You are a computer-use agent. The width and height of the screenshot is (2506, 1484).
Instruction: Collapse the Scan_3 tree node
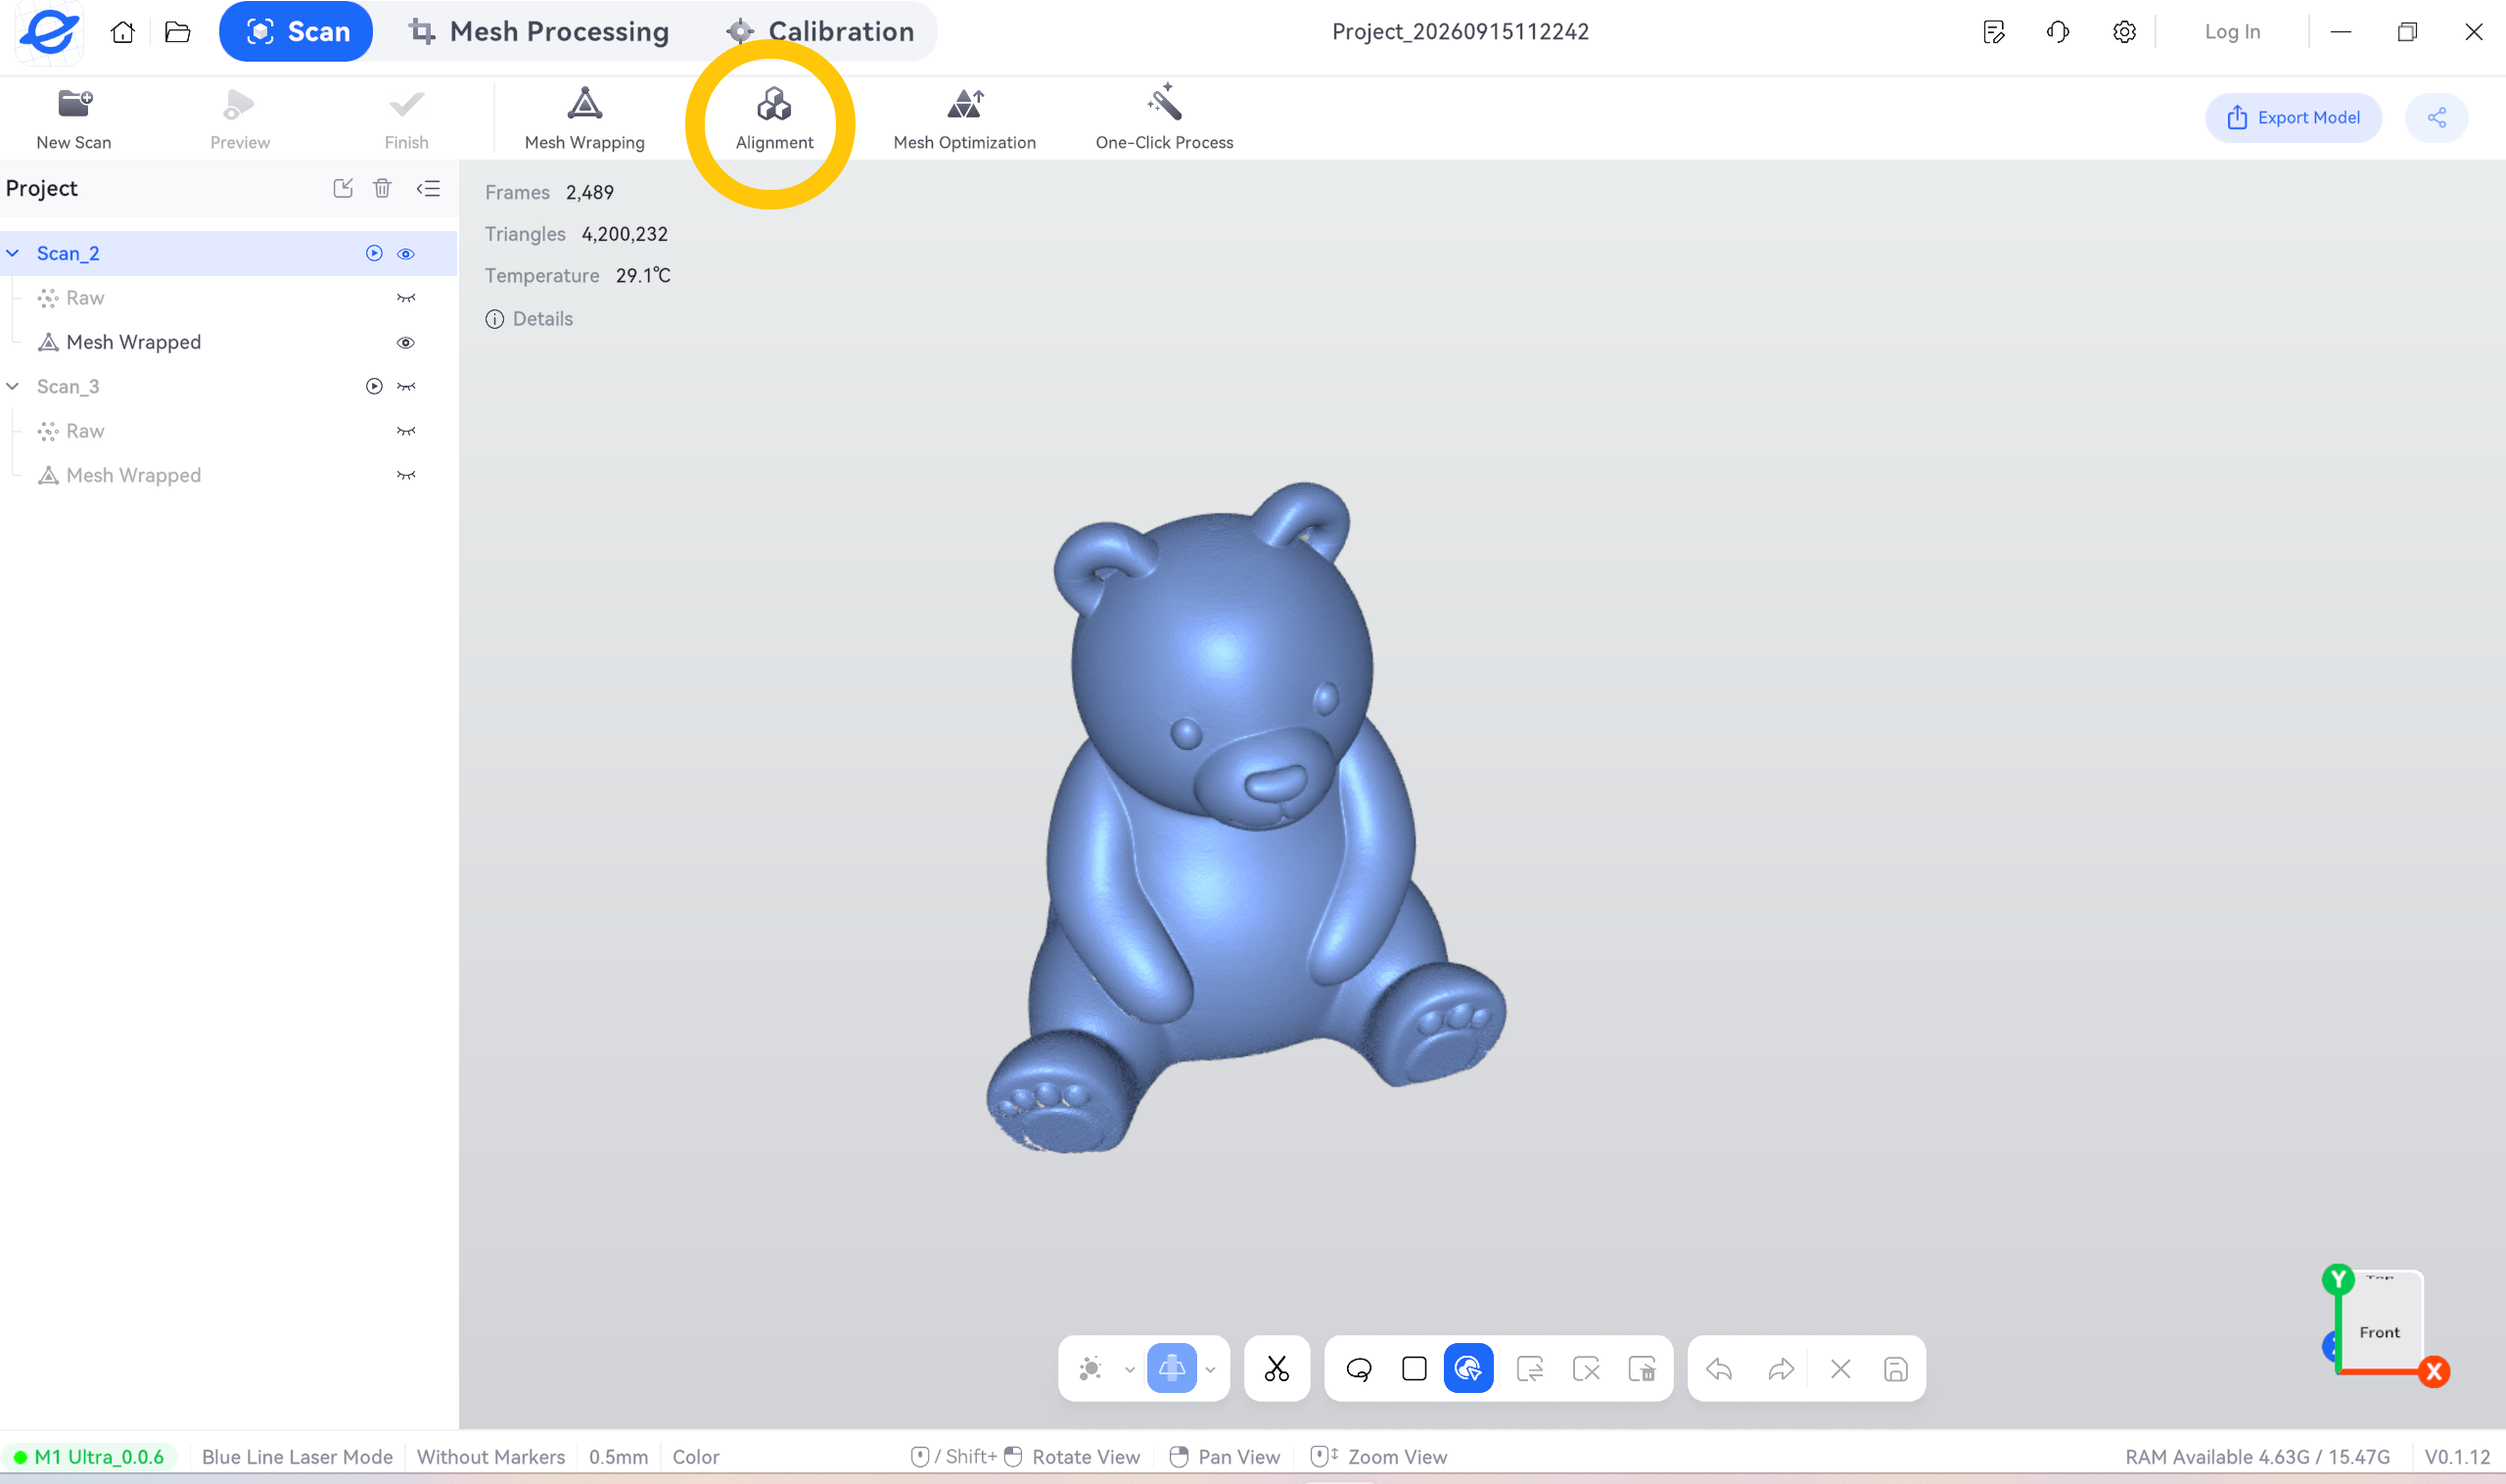[13, 386]
